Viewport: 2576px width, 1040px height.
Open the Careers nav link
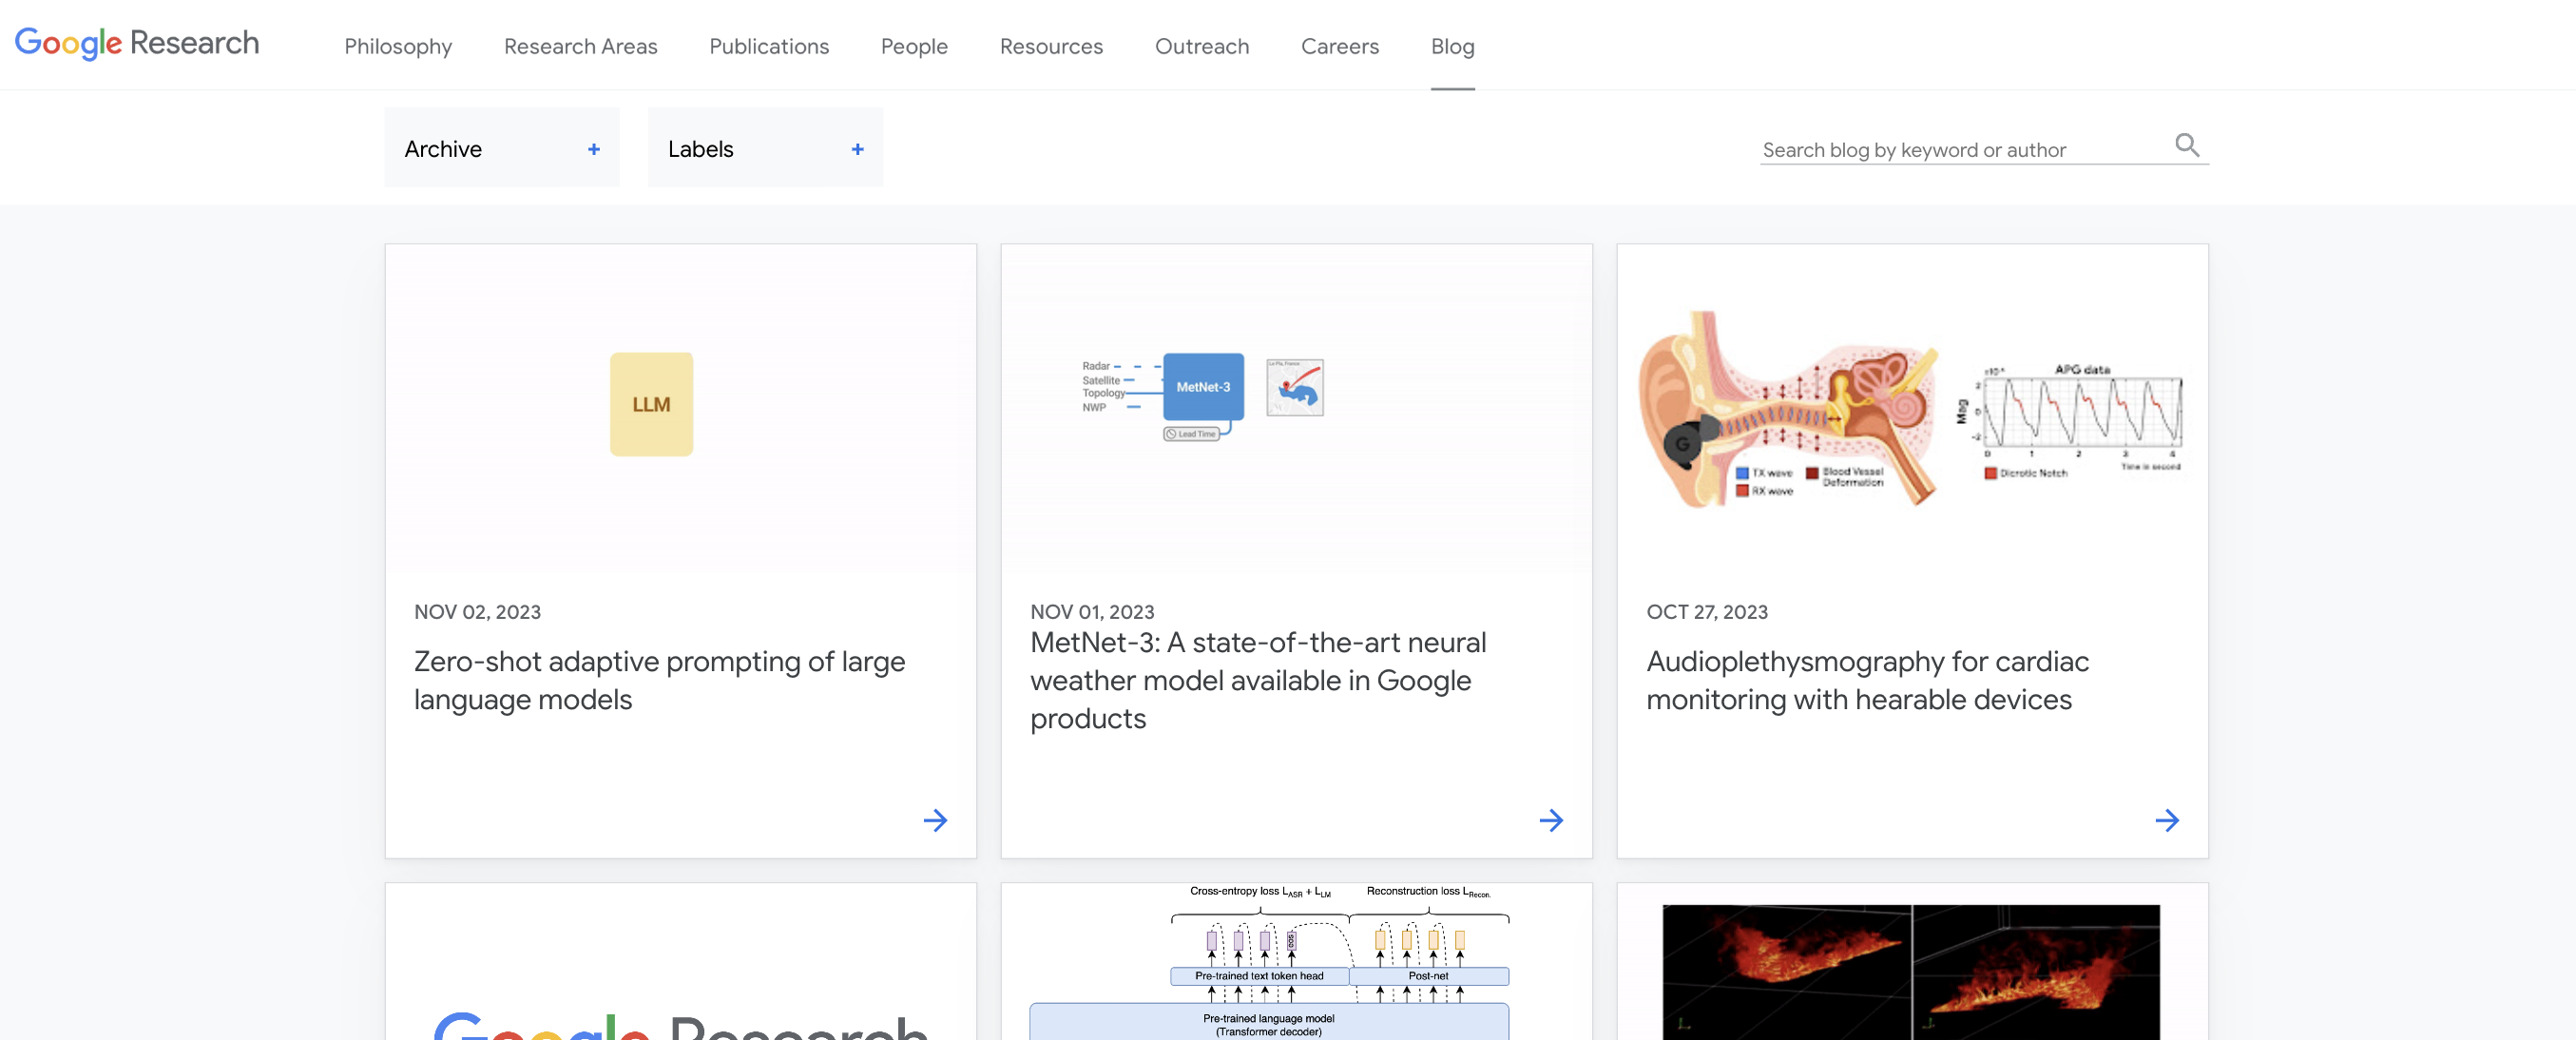1340,46
